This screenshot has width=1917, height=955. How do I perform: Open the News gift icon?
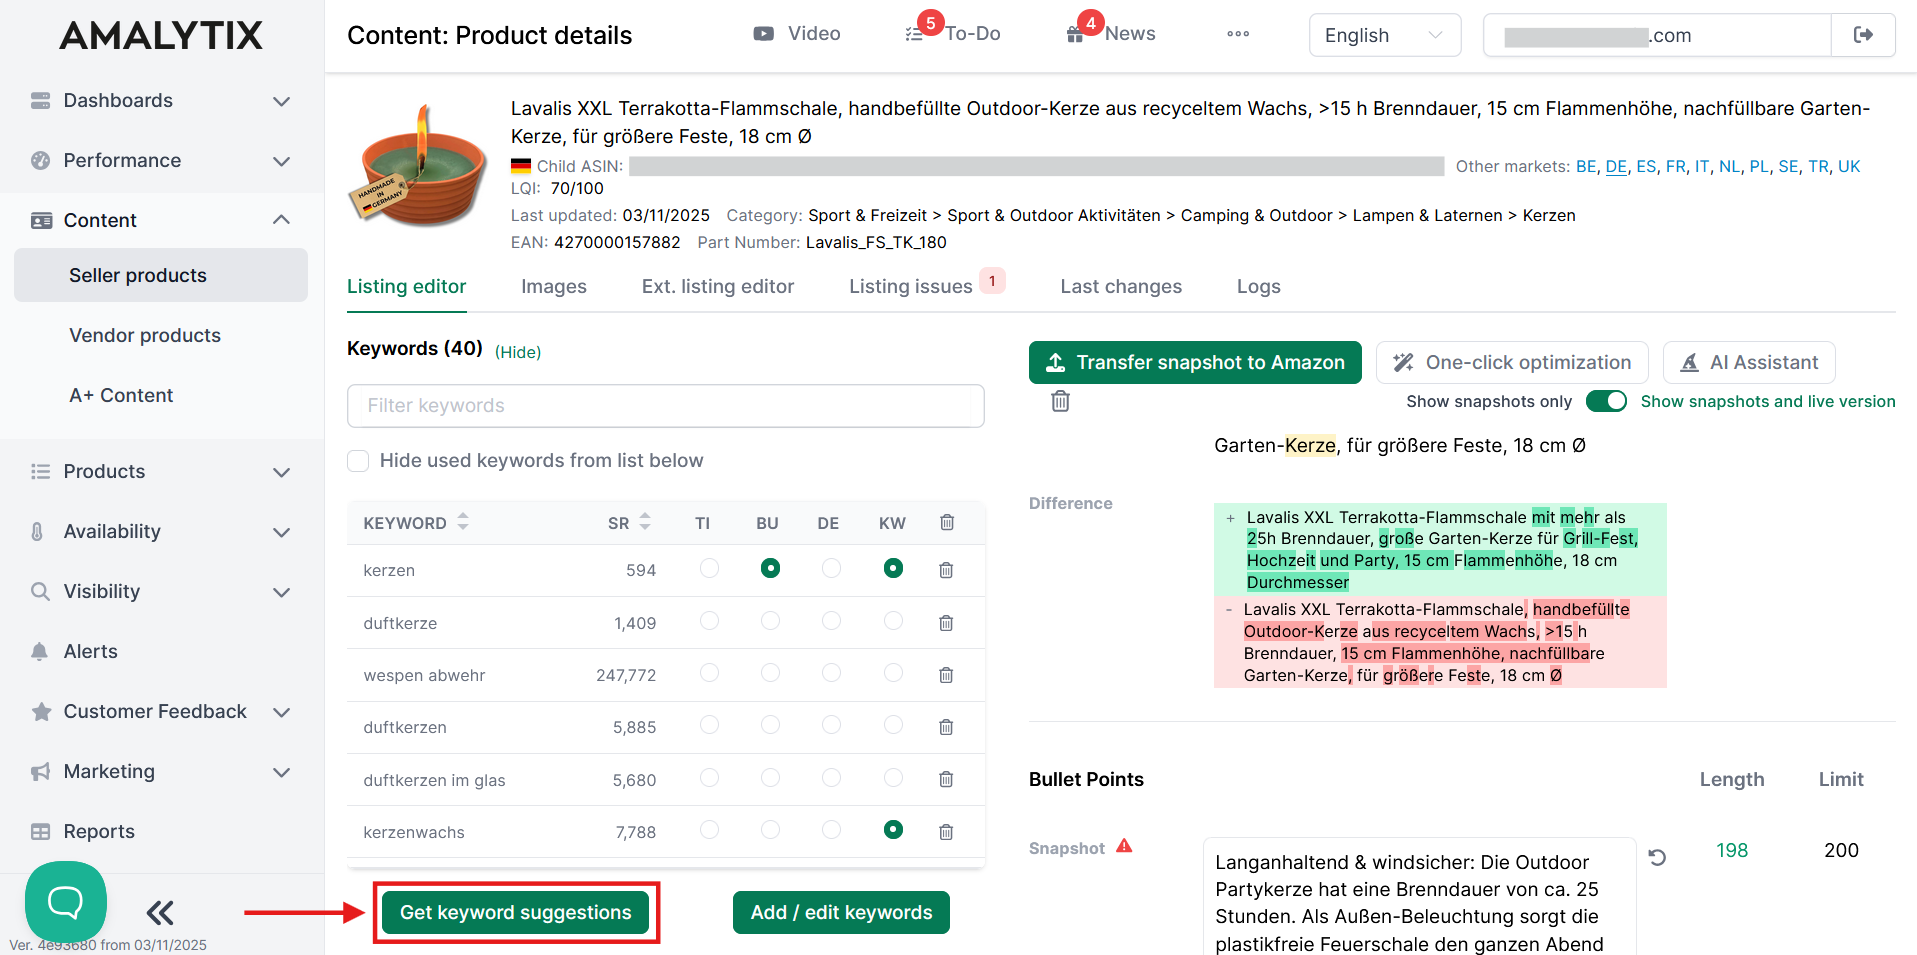1075,35
